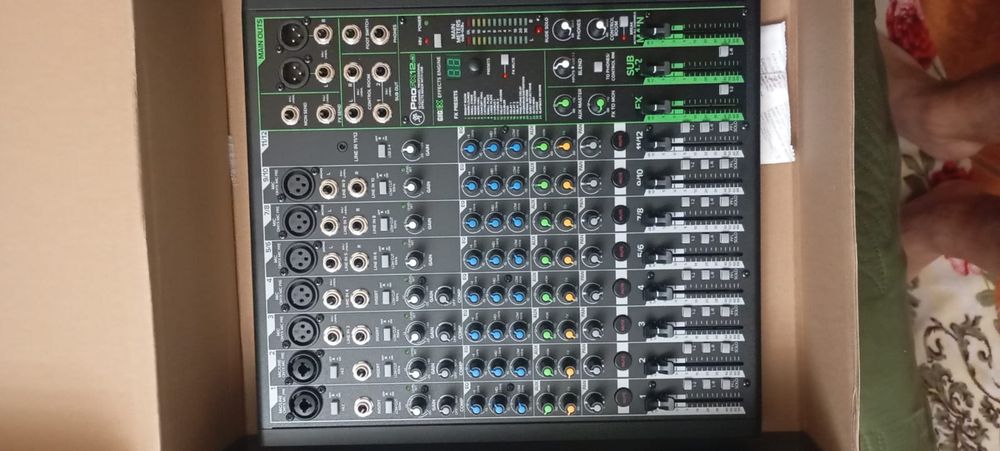Select the Comp knob on channel 1
This screenshot has height=451, width=1000.
tap(446, 404)
